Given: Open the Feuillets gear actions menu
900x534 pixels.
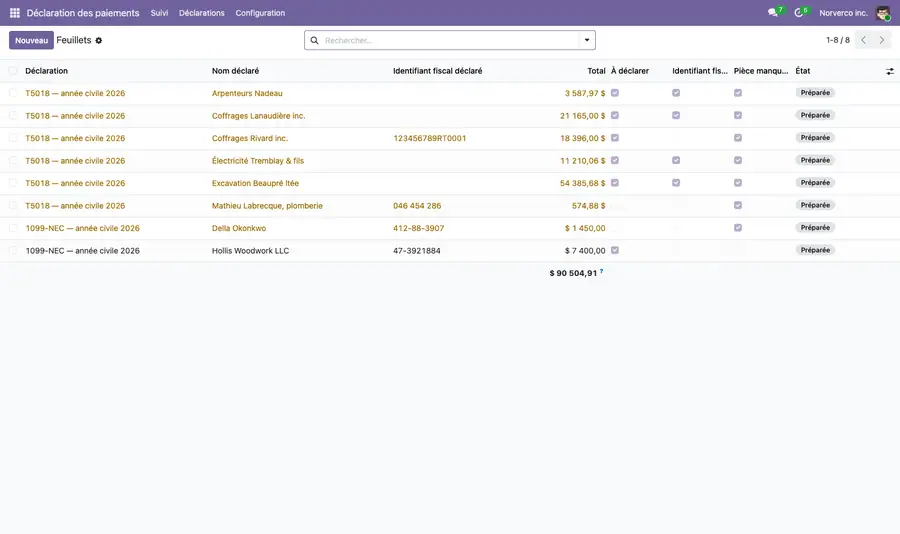Looking at the screenshot, I should [99, 41].
